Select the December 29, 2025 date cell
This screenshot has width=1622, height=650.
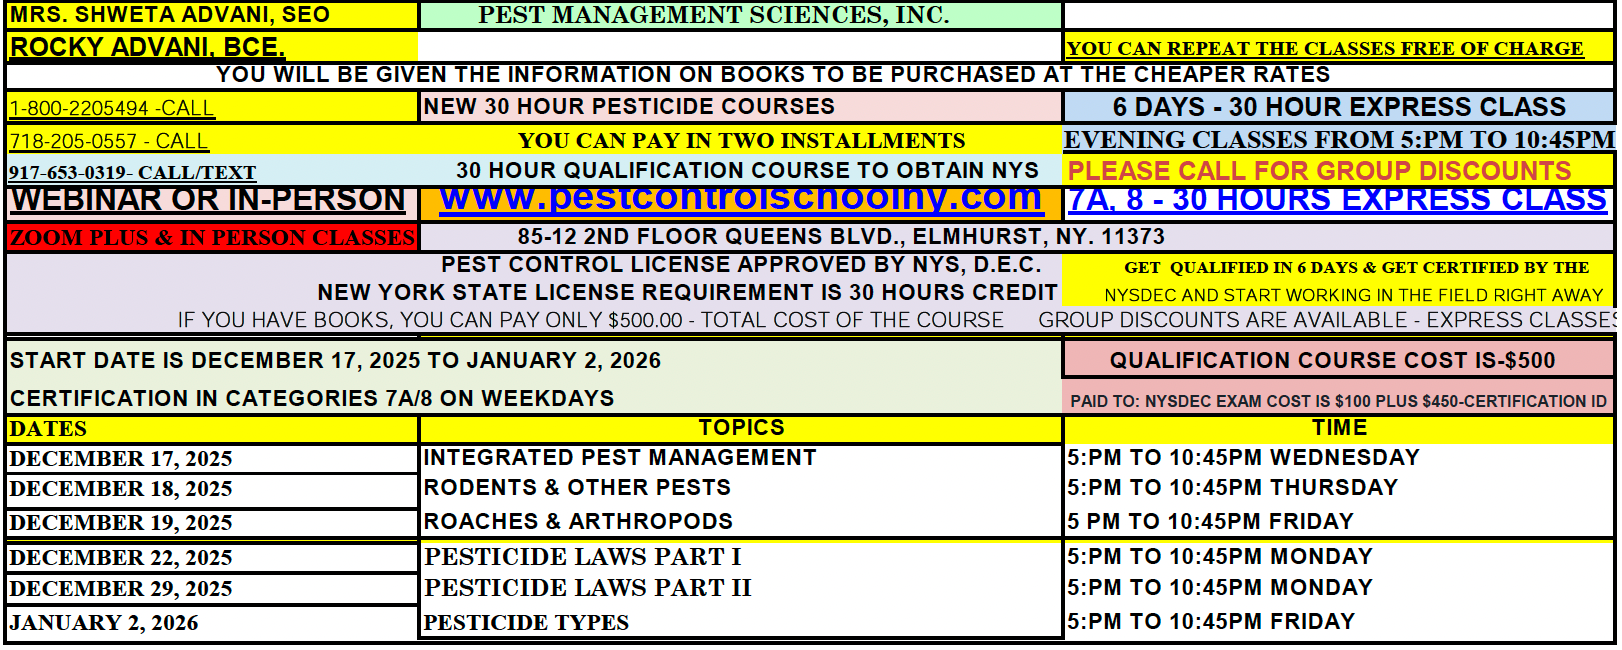212,589
